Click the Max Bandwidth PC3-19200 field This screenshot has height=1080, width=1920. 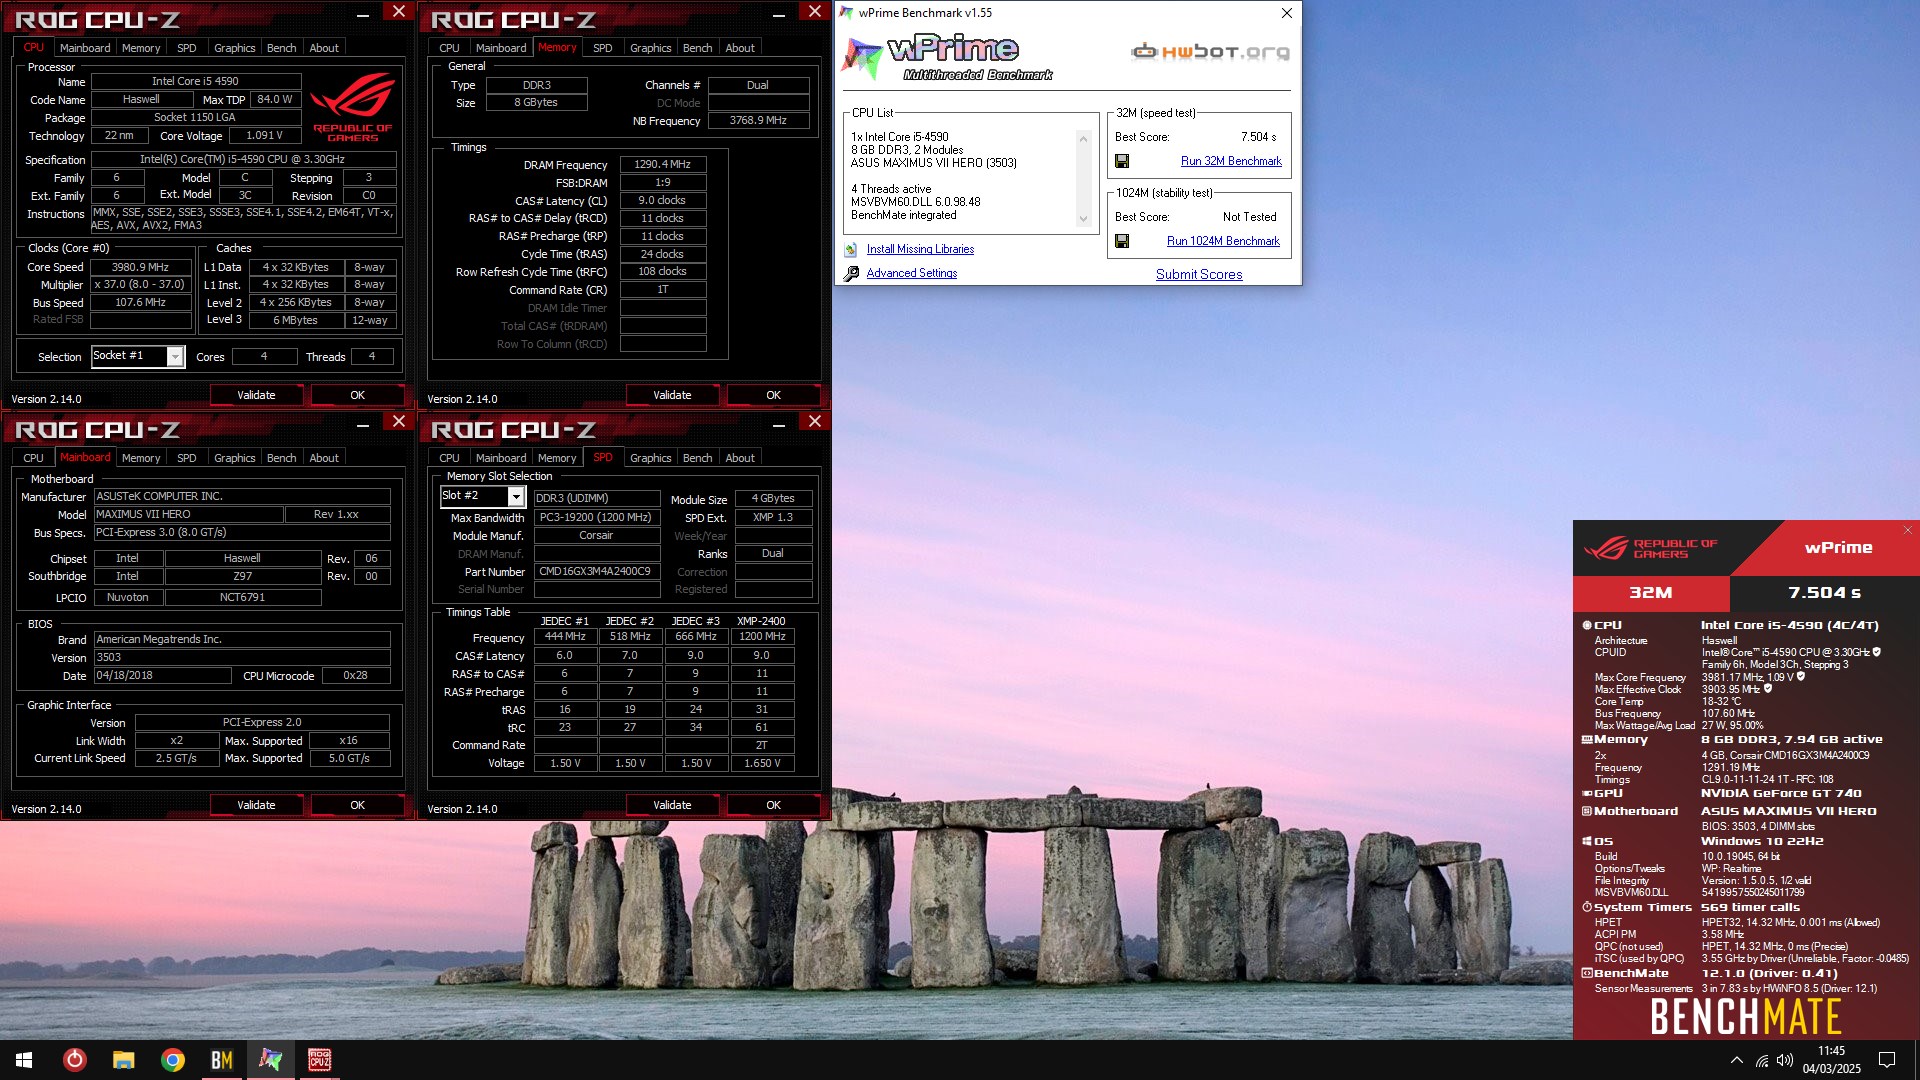597,517
